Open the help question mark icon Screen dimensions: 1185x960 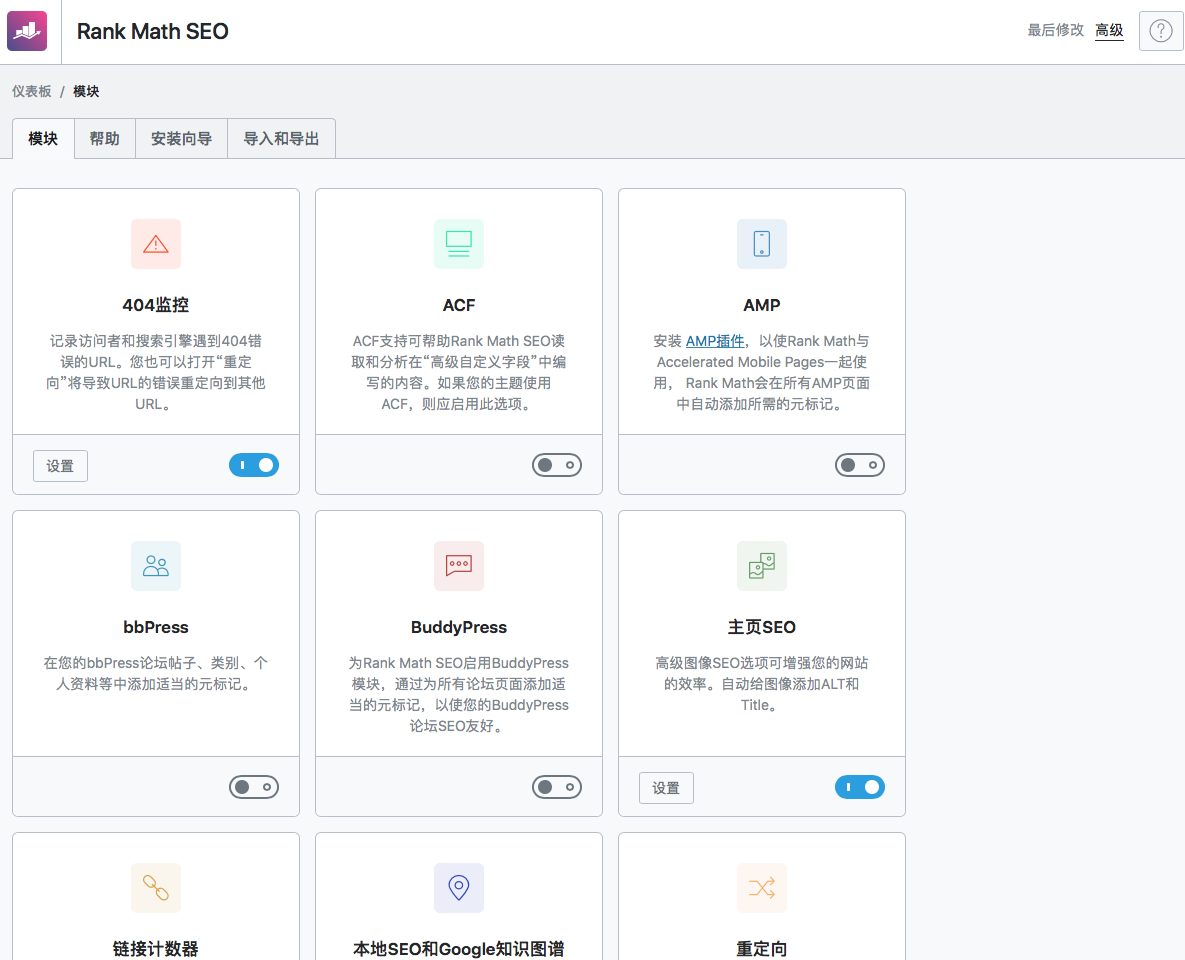click(x=1160, y=31)
